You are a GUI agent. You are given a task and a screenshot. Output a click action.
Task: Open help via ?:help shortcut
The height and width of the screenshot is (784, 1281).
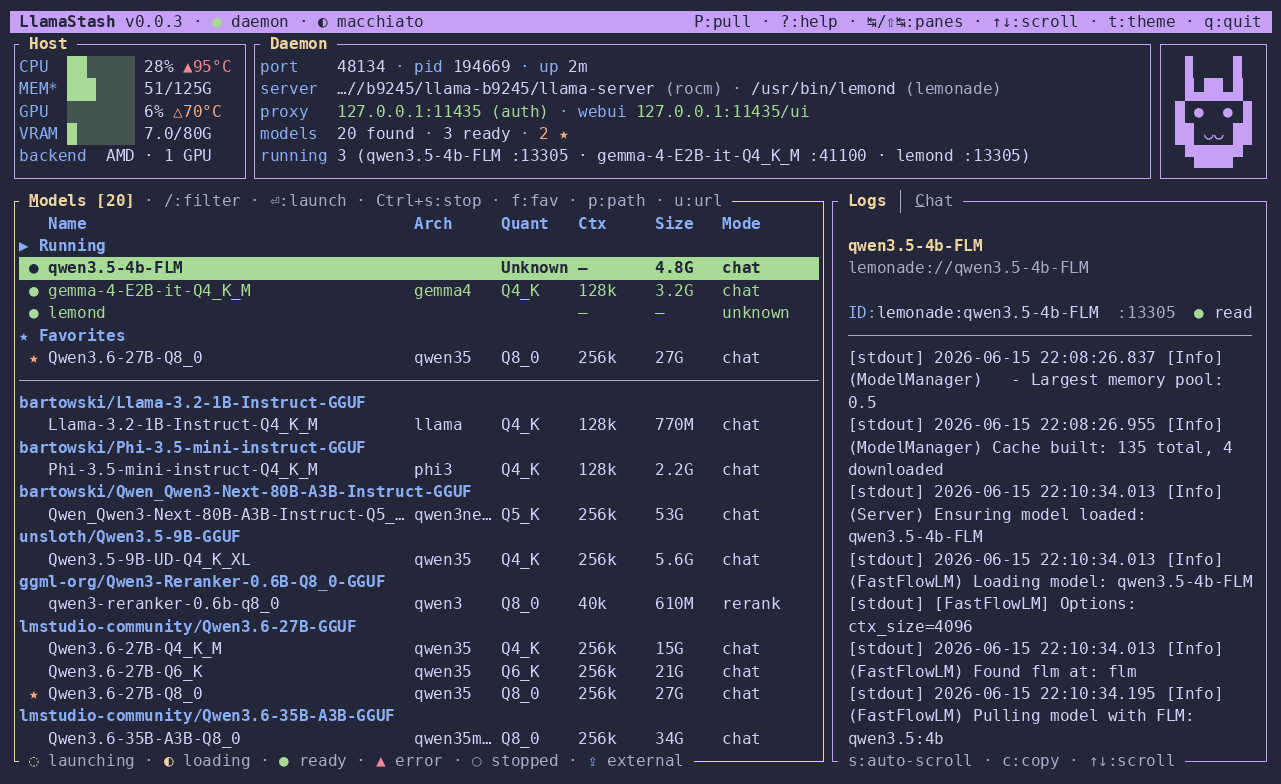point(805,21)
